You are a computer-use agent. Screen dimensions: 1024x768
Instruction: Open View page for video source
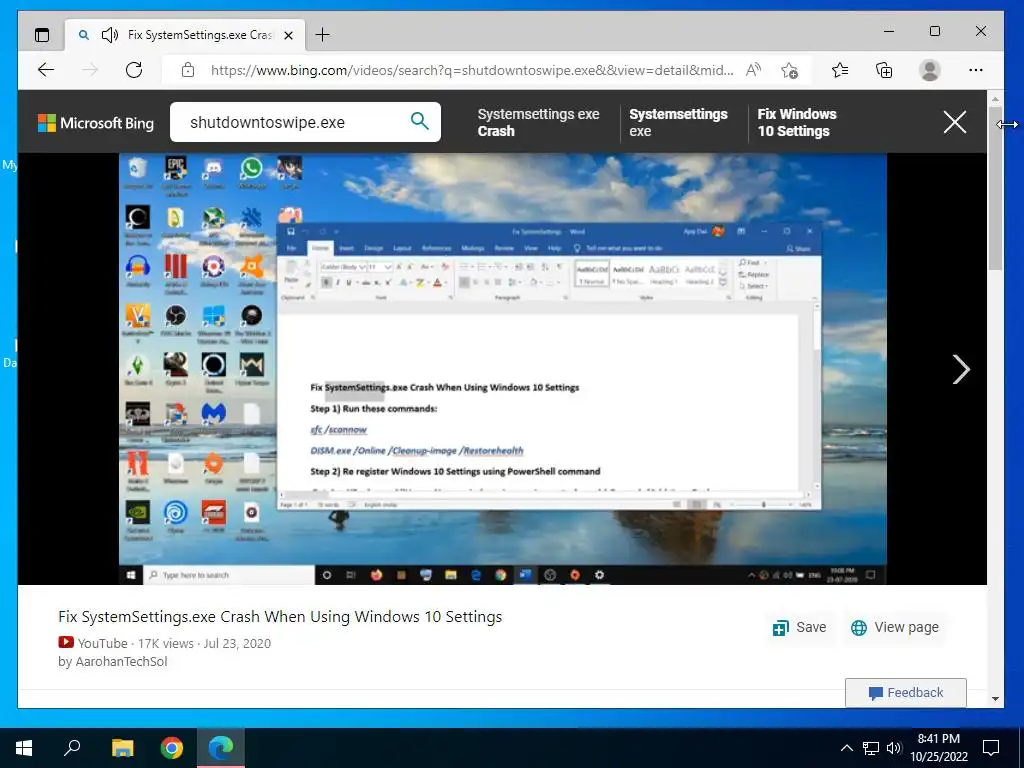tap(895, 628)
